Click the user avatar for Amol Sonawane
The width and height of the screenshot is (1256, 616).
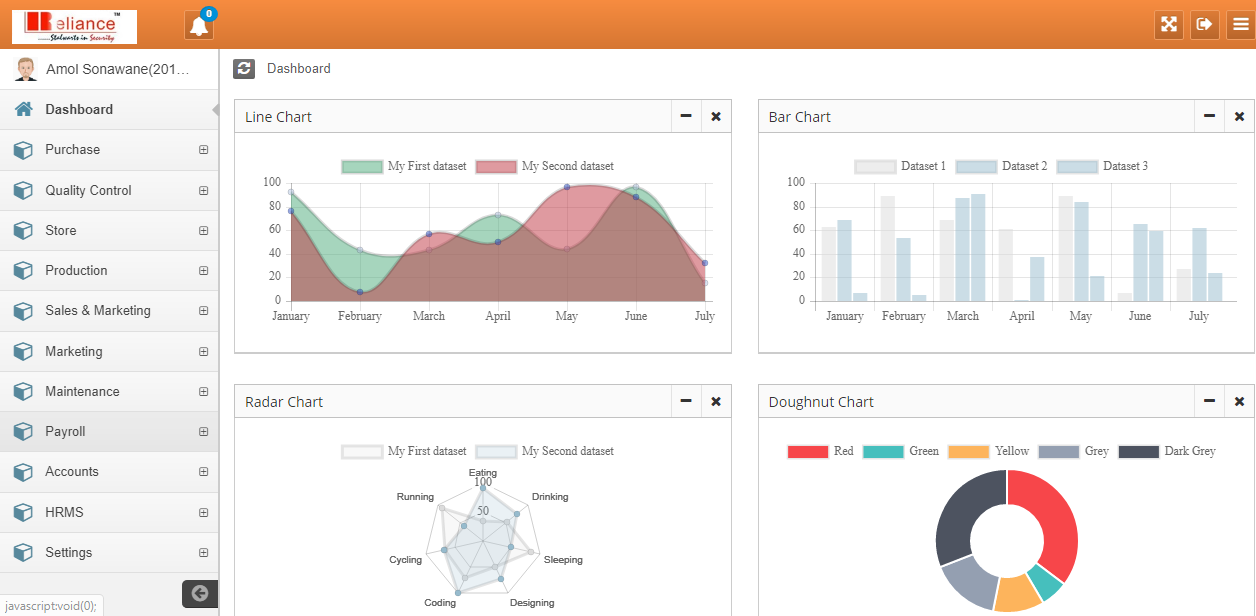pos(26,69)
